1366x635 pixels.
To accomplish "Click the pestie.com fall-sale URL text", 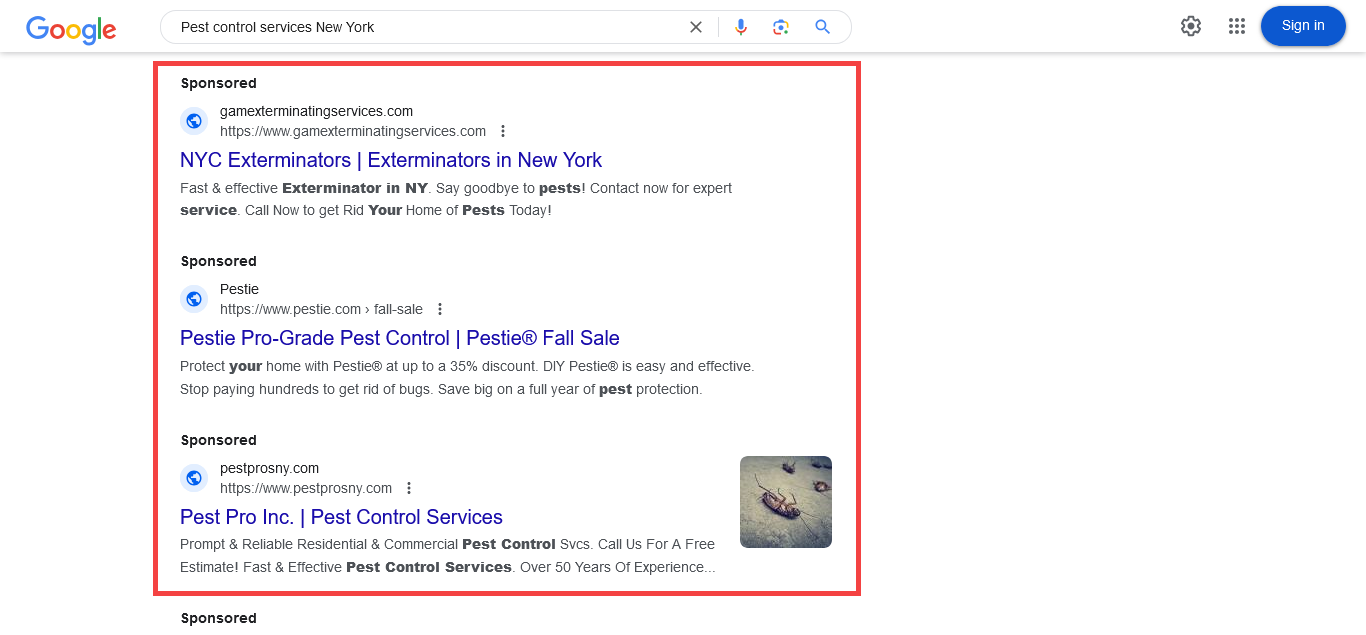I will coord(321,309).
